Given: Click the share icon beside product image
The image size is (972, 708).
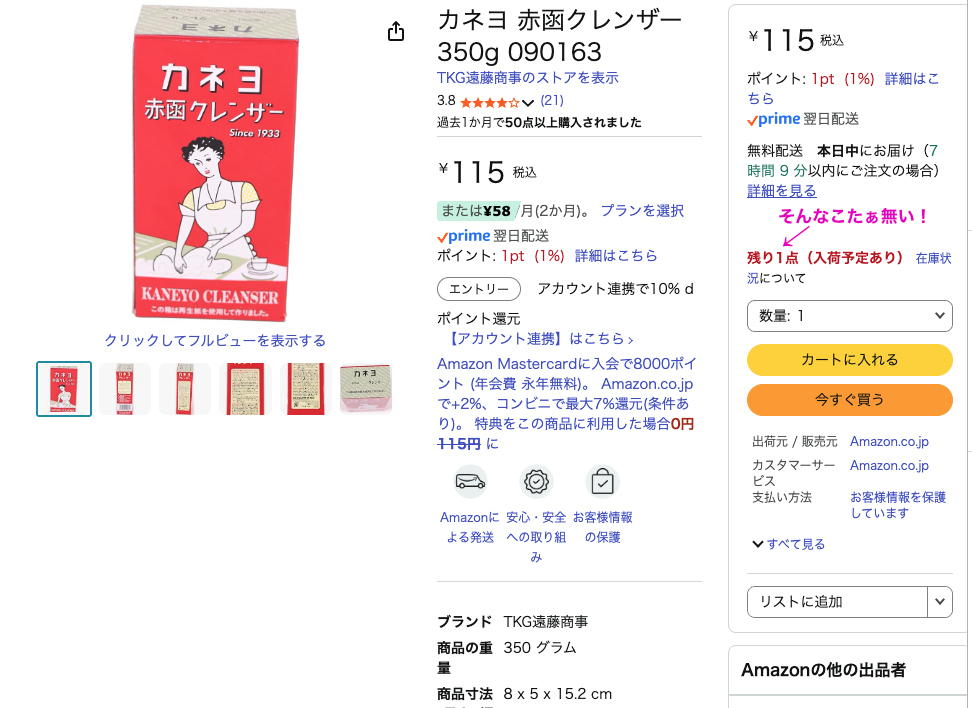Looking at the screenshot, I should click(x=395, y=31).
